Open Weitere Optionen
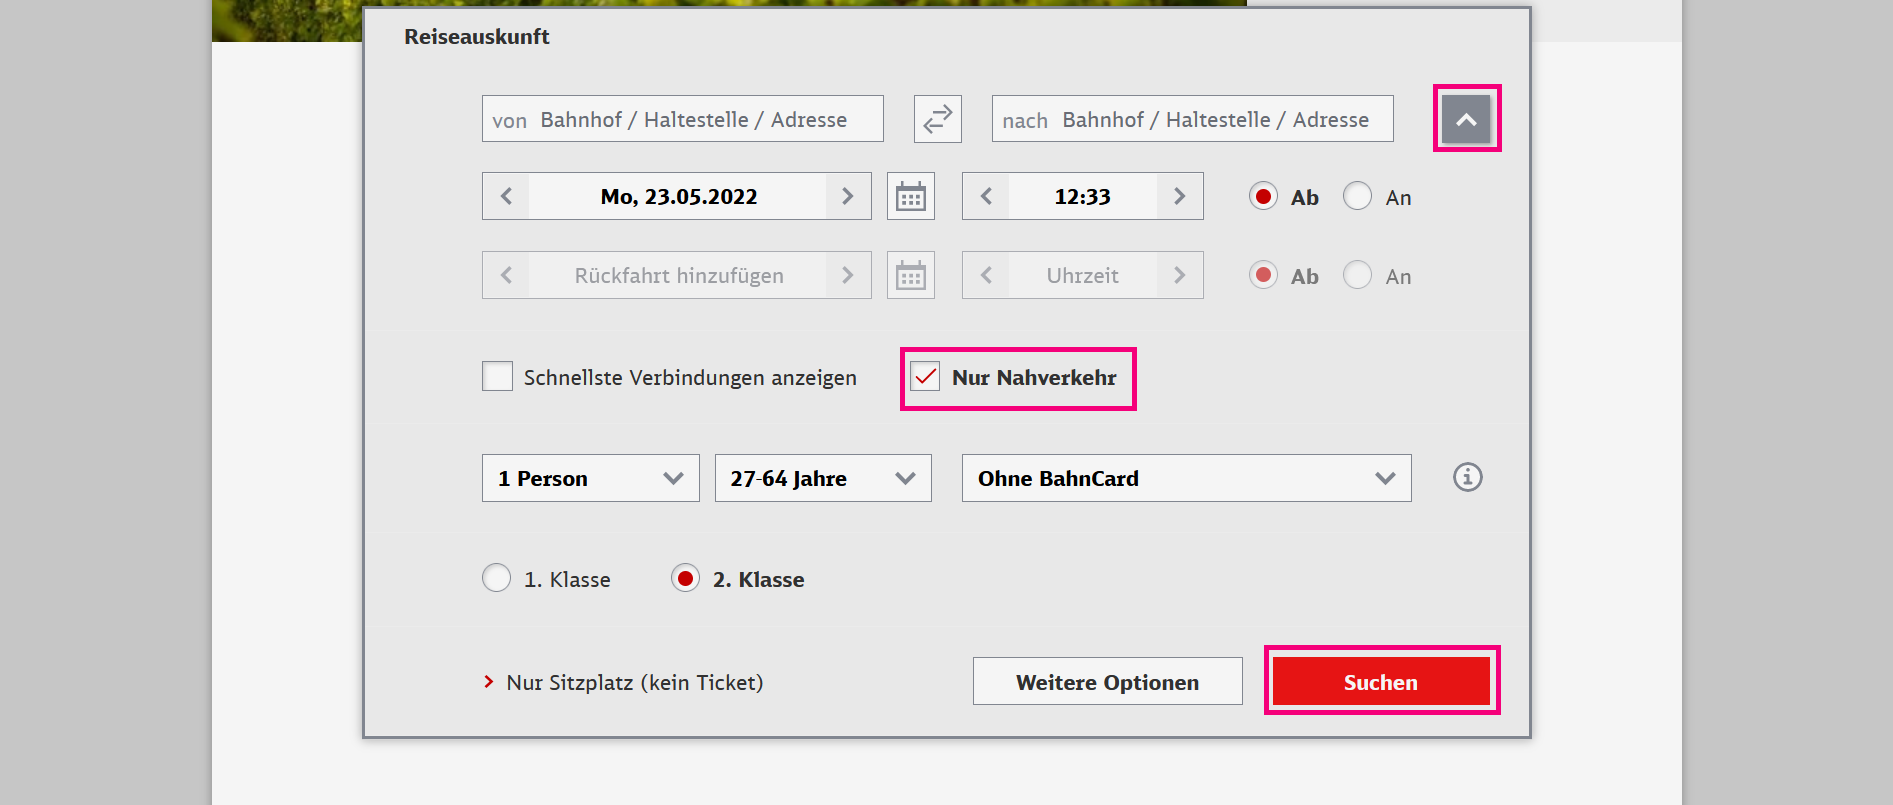 click(x=1107, y=682)
